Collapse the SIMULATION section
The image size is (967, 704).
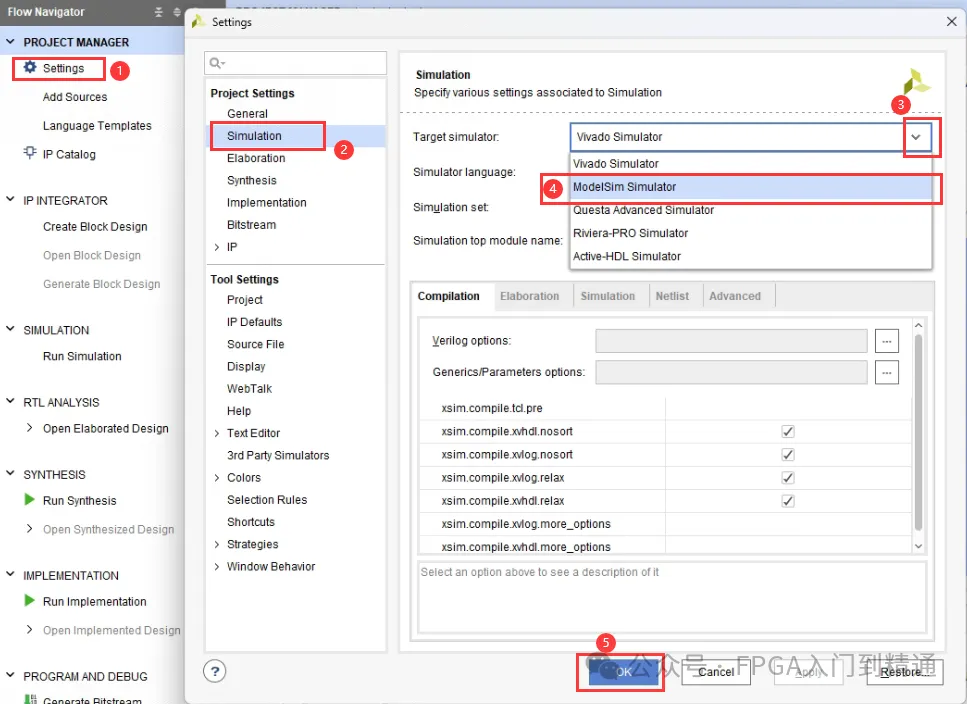(x=10, y=329)
